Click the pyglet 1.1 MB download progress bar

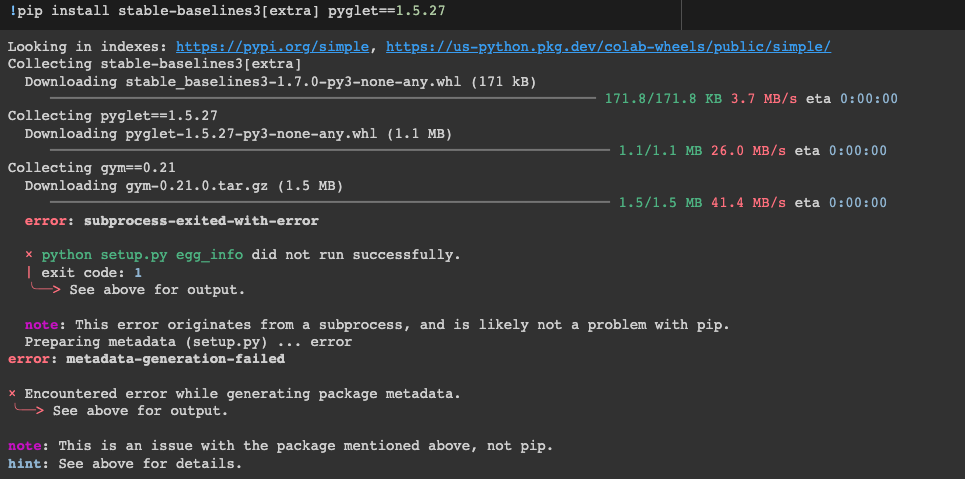click(329, 150)
